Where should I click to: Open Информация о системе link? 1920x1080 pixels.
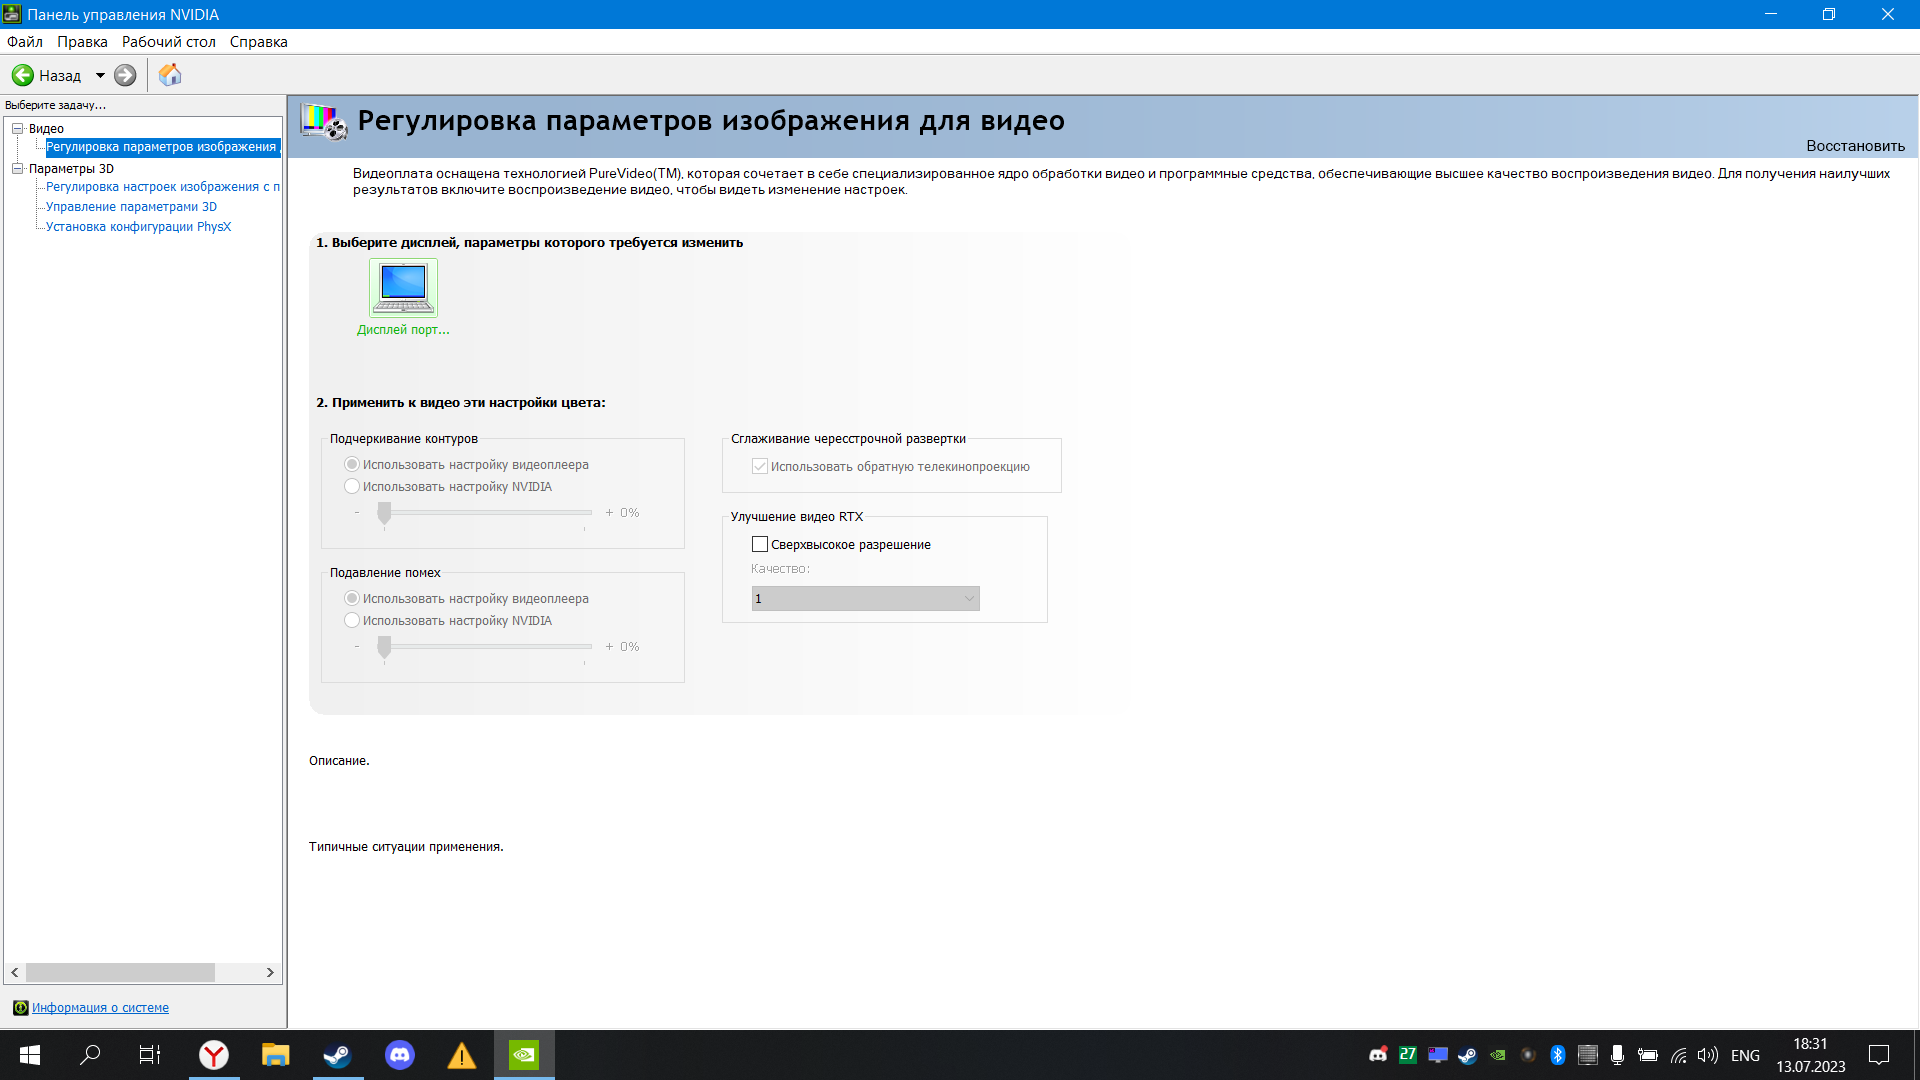(x=100, y=1008)
